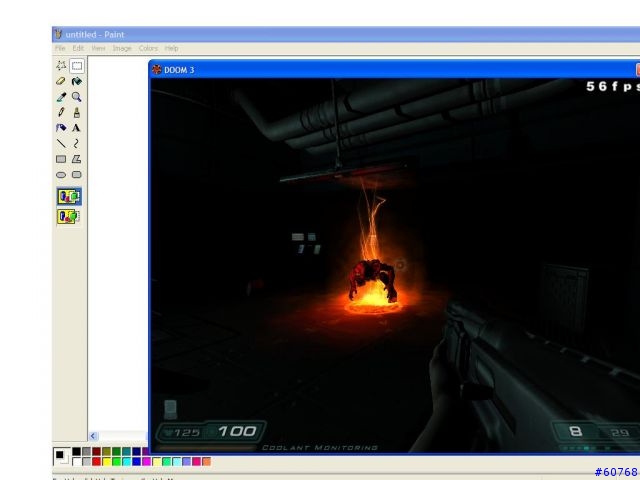Select the Brush tool
Screen dimensions: 640x480
[77, 112]
